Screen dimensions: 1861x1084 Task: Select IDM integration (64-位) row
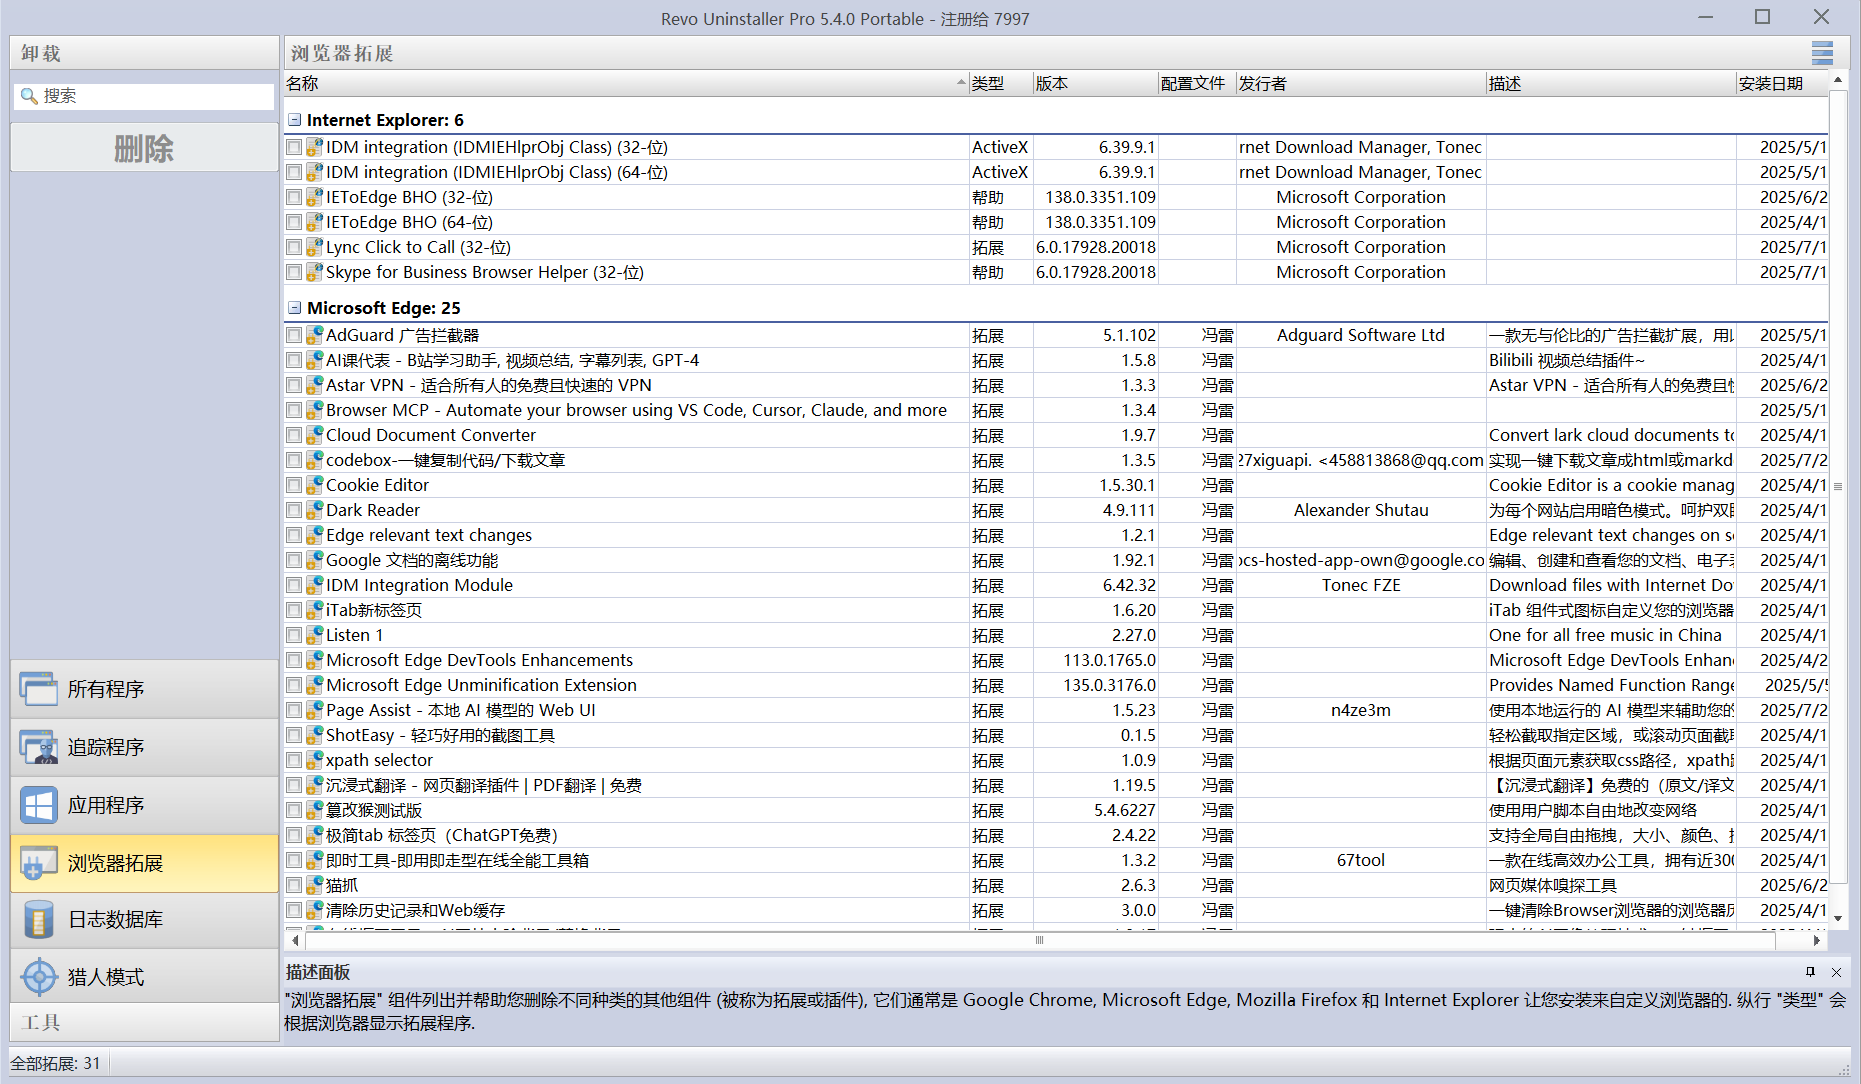[x=1056, y=172]
